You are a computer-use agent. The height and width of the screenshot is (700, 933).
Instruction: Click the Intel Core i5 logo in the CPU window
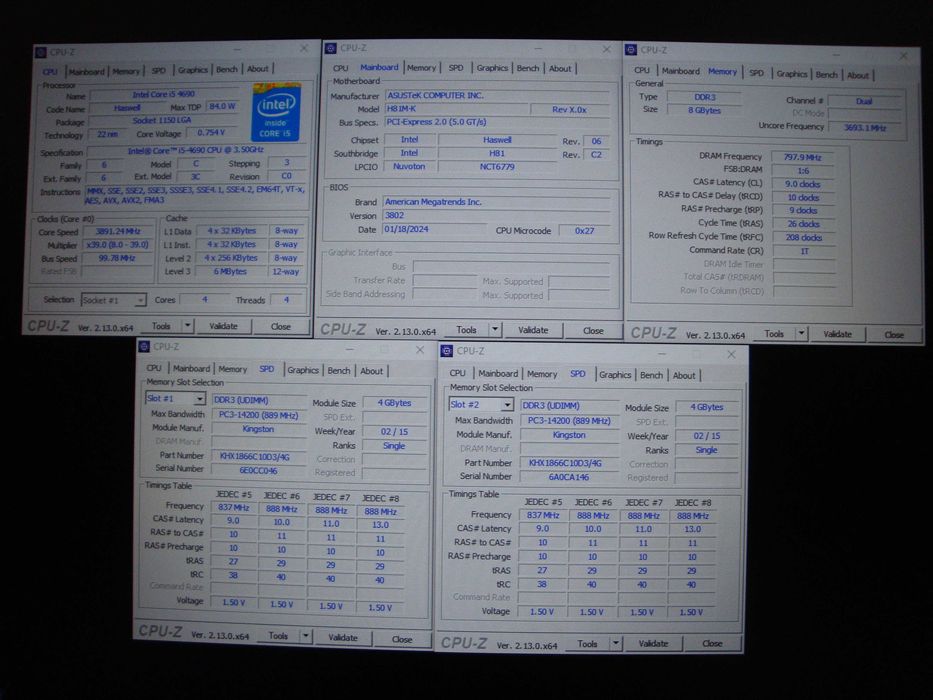[x=276, y=112]
